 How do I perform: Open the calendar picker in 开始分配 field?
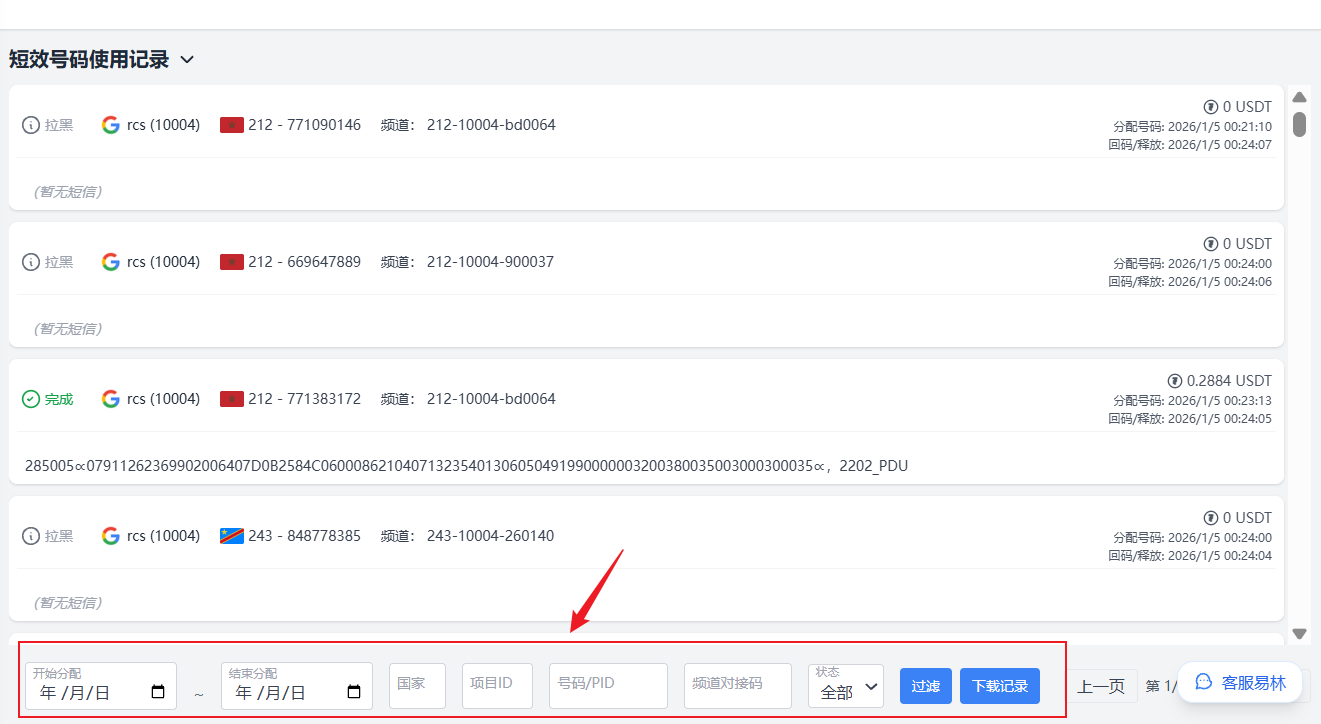tap(157, 692)
